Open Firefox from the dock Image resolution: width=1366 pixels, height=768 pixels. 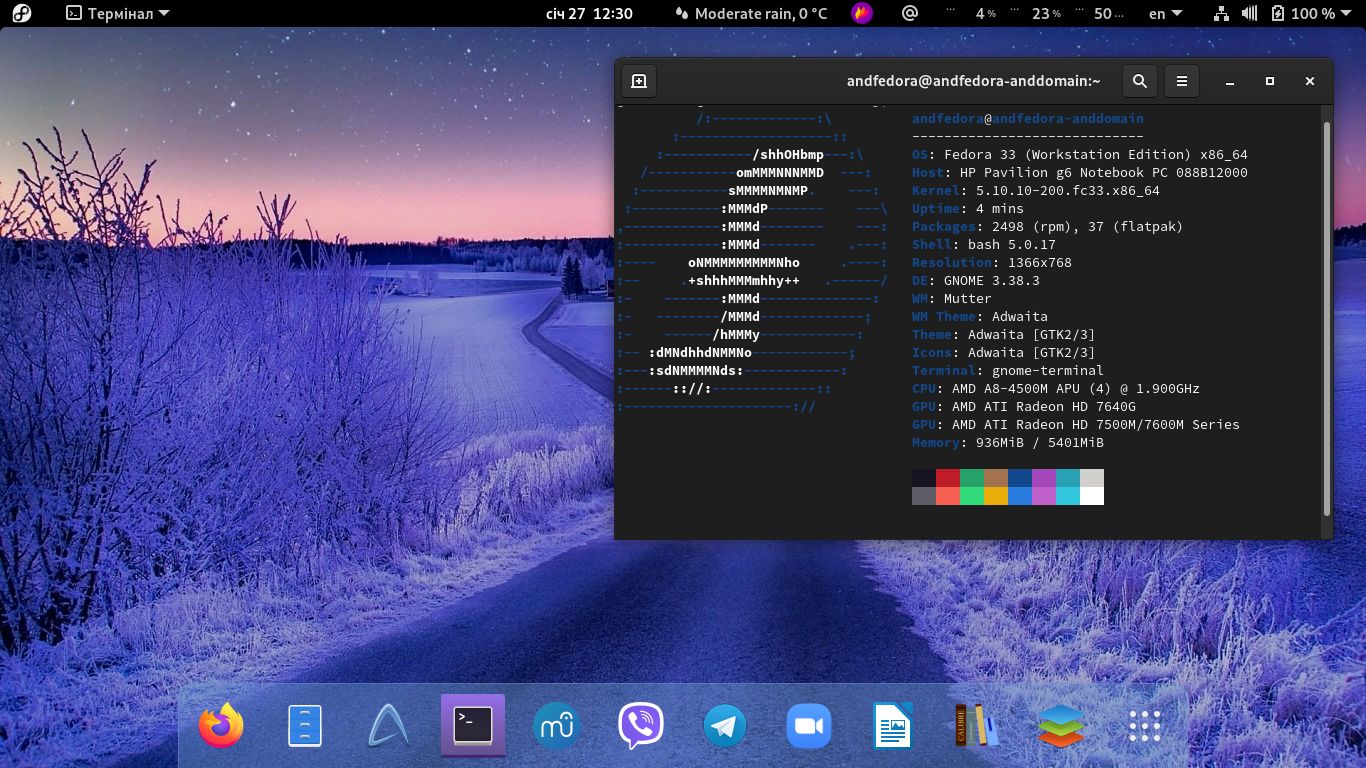(x=221, y=726)
